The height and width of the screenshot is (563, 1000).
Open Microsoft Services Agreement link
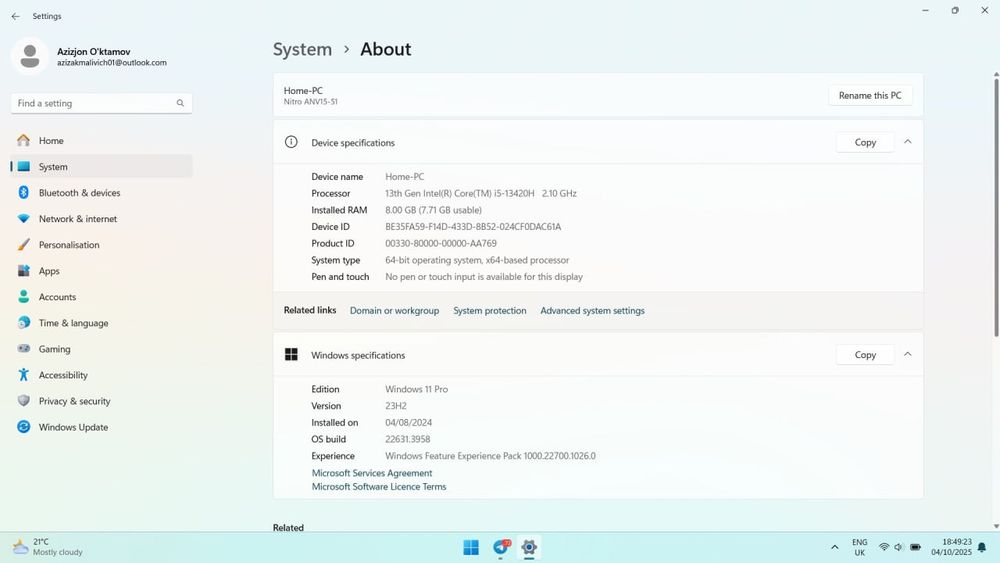point(372,473)
